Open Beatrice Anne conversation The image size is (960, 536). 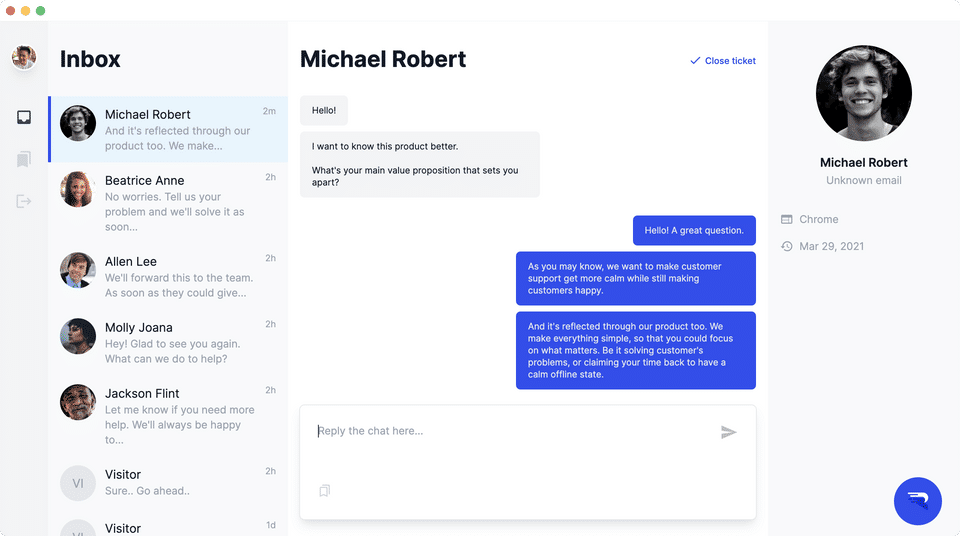click(x=168, y=203)
